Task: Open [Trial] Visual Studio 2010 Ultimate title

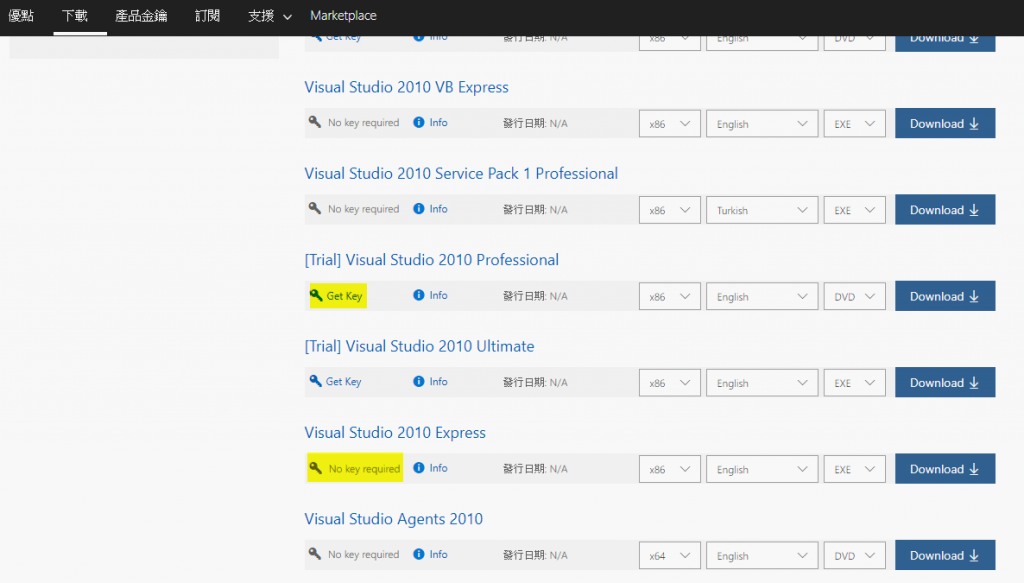Action: [x=419, y=346]
